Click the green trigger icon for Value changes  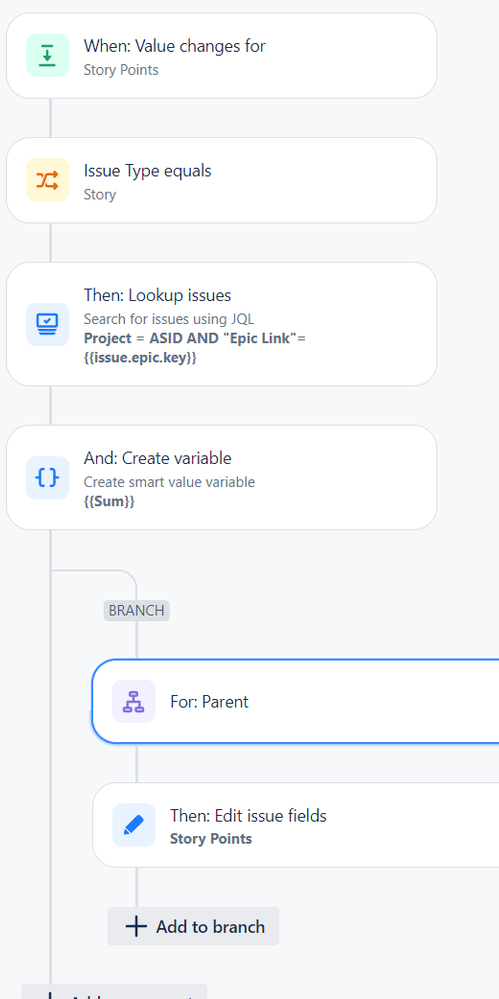[x=48, y=55]
